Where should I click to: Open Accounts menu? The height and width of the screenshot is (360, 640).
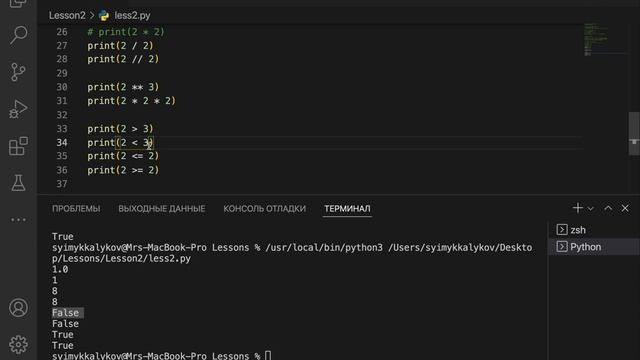pyautogui.click(x=18, y=308)
